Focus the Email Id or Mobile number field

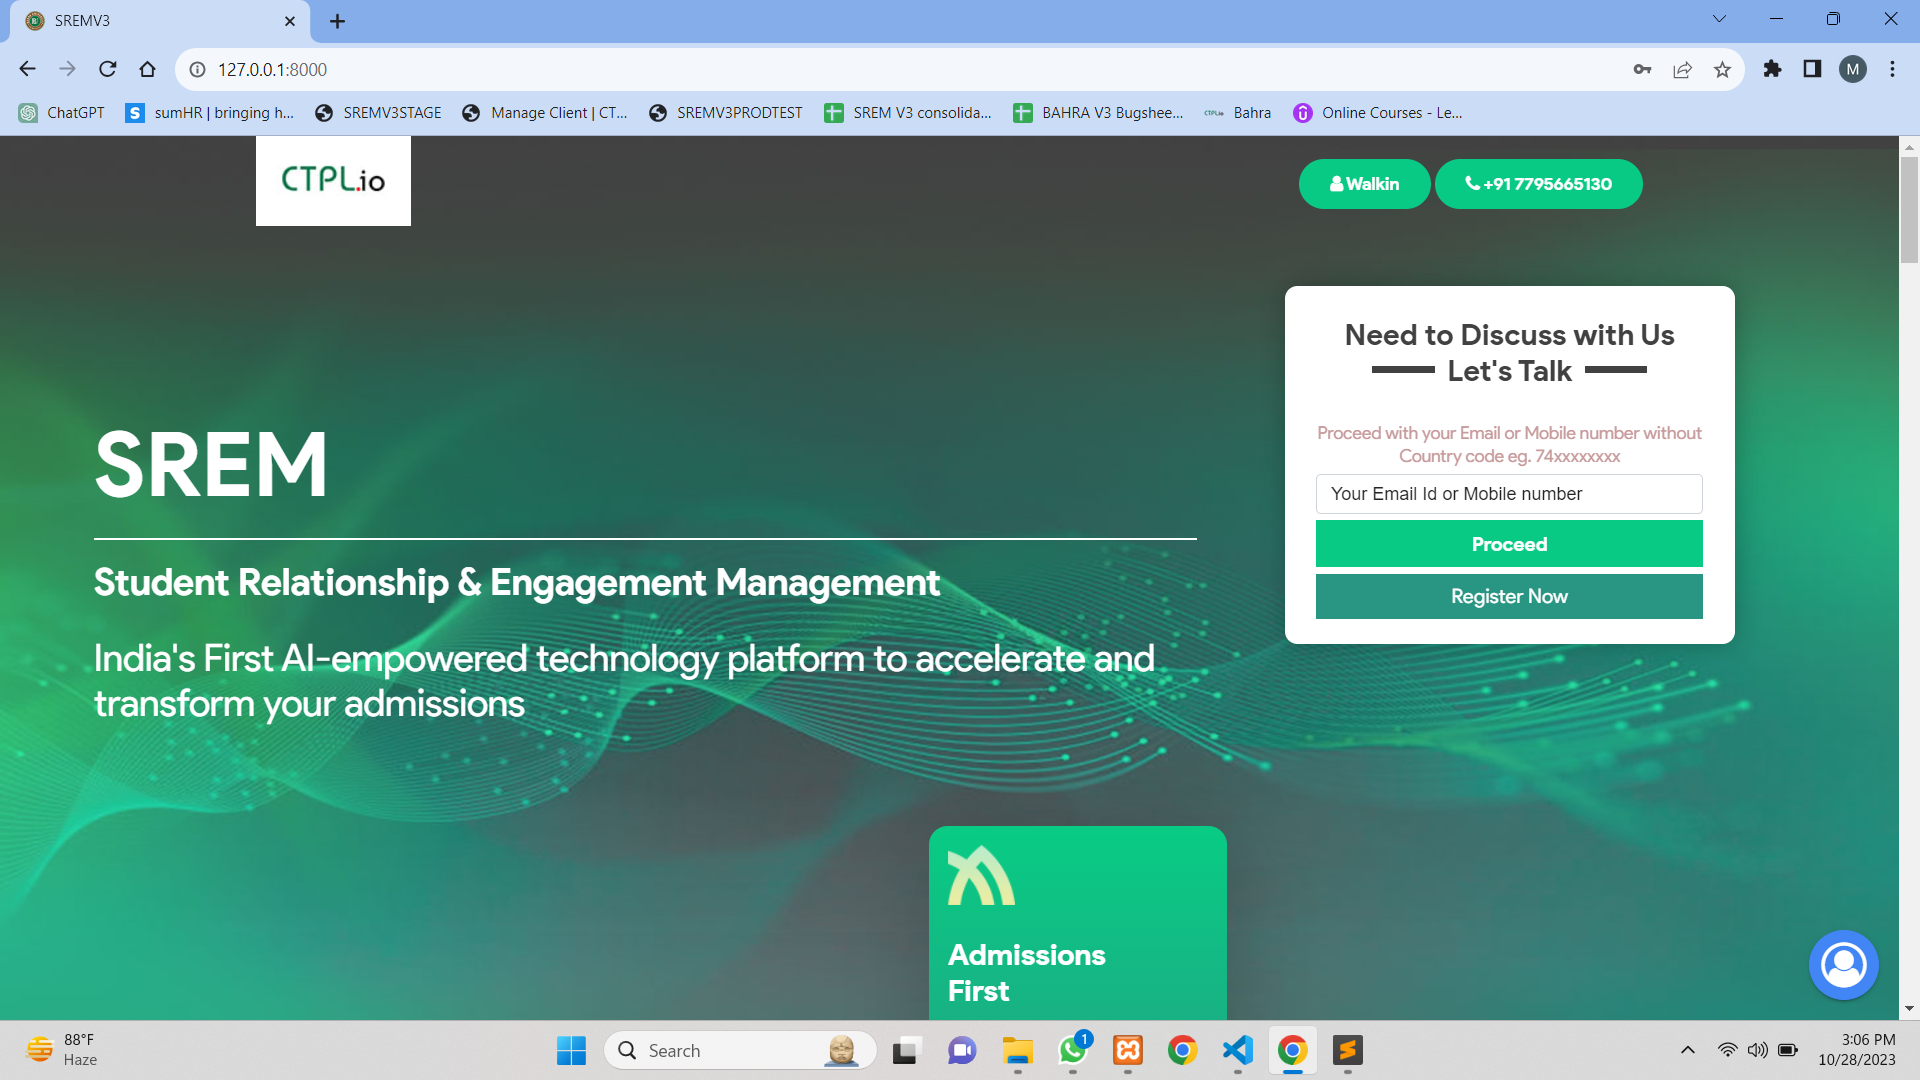pos(1509,494)
